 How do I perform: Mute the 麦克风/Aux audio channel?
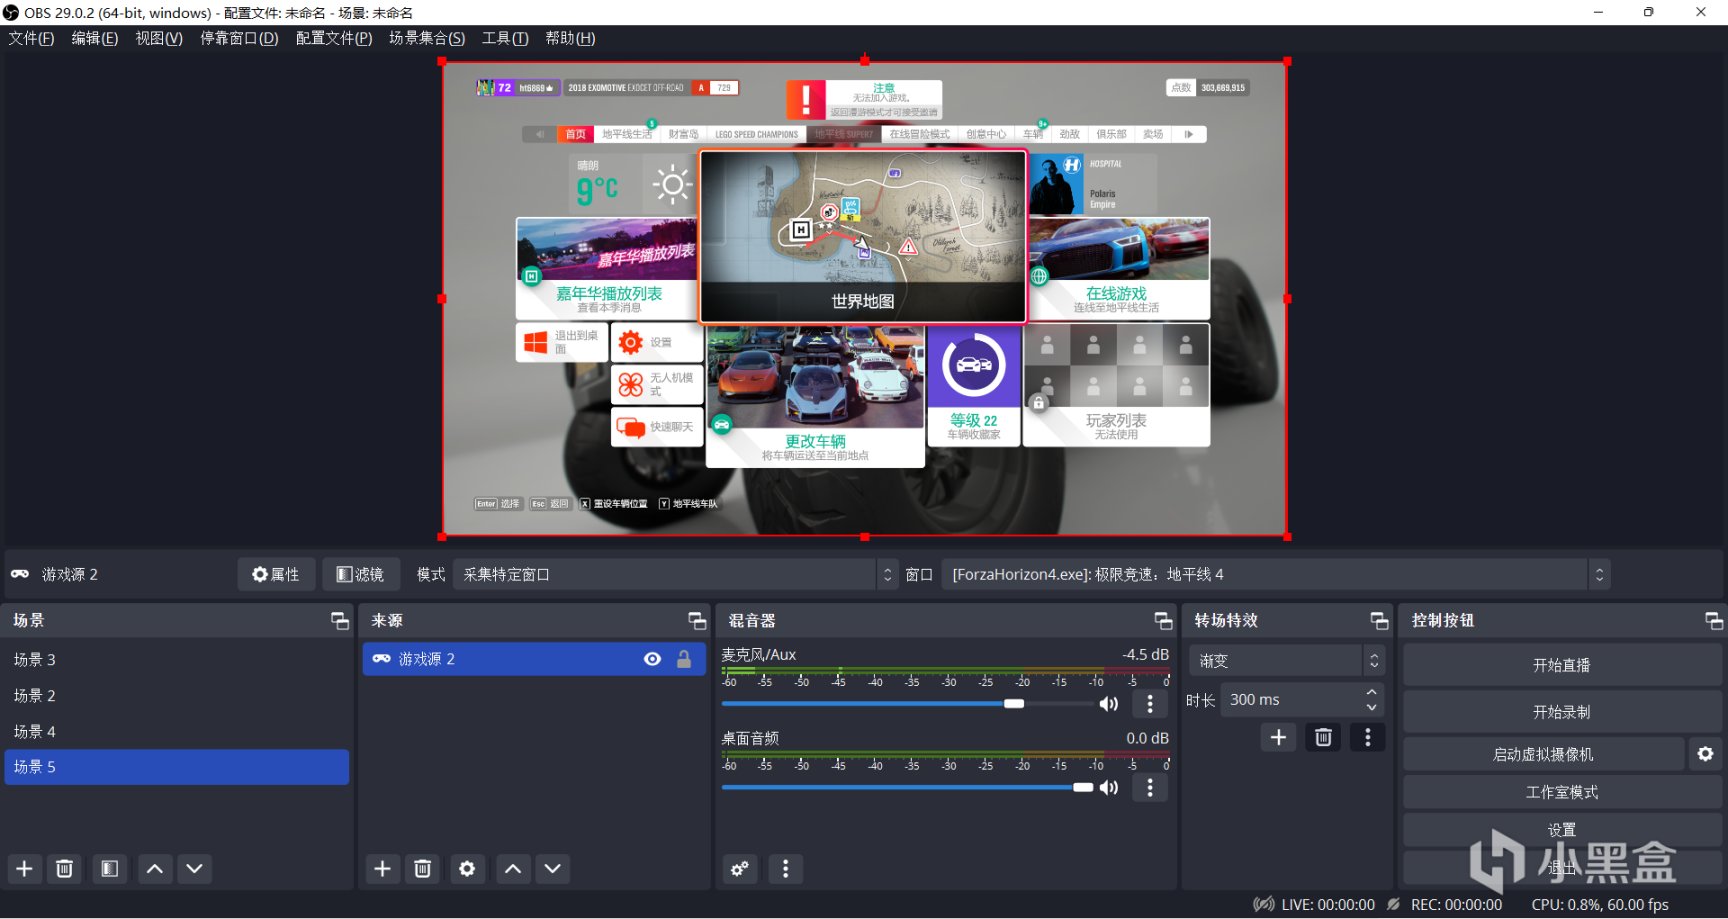click(x=1109, y=704)
